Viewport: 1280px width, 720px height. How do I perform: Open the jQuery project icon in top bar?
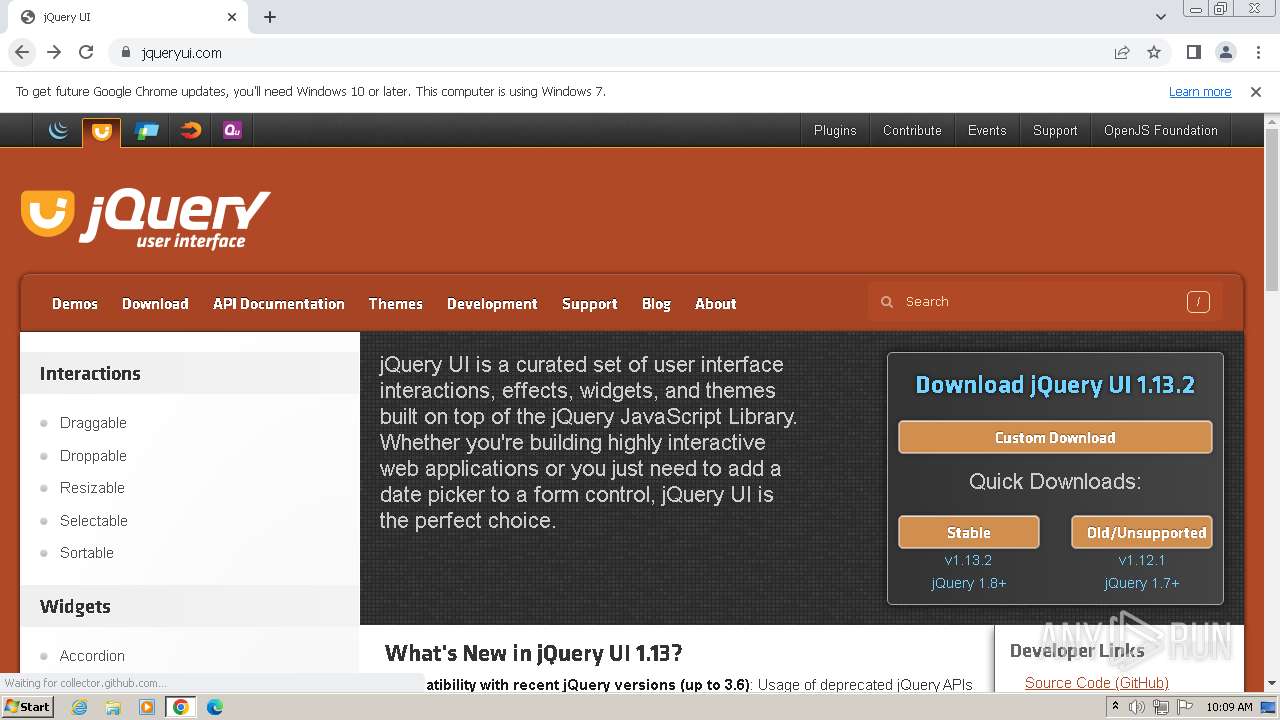58,130
